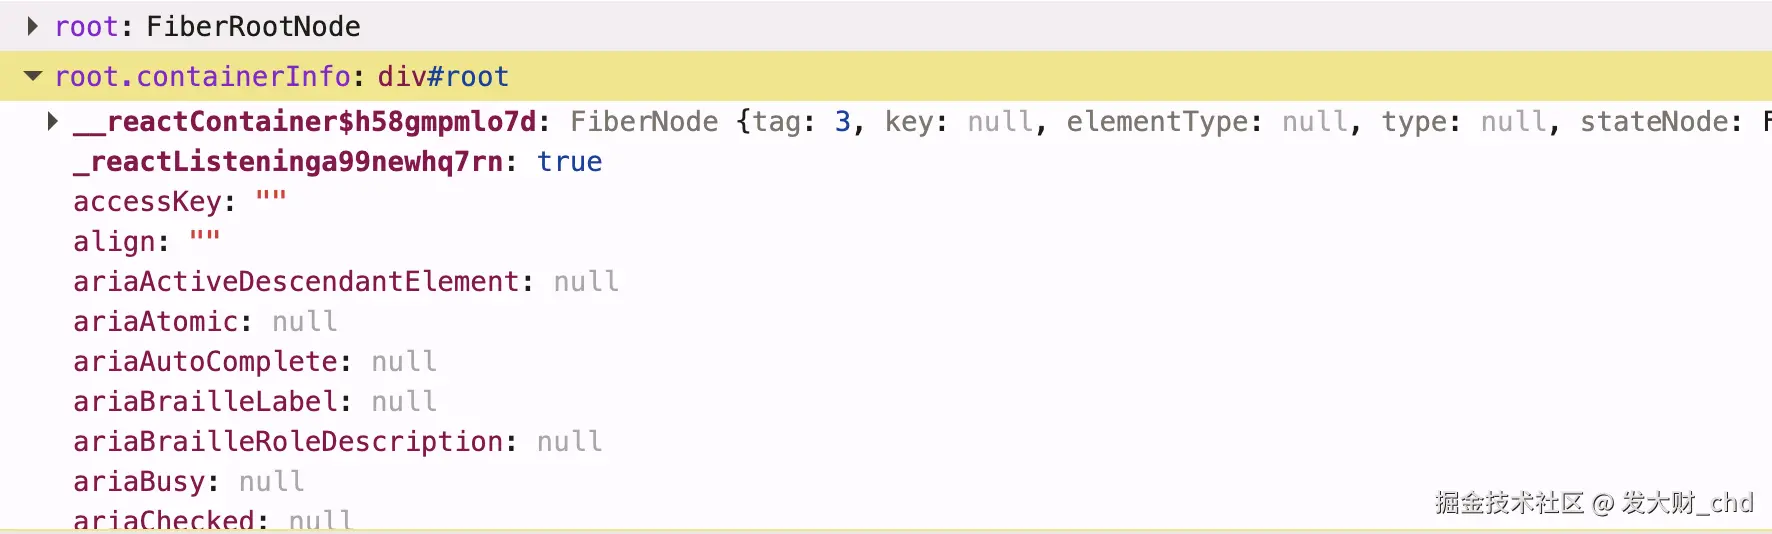Screen dimensions: 1772x534
Task: Click the true value of _reactListening
Action: (569, 162)
